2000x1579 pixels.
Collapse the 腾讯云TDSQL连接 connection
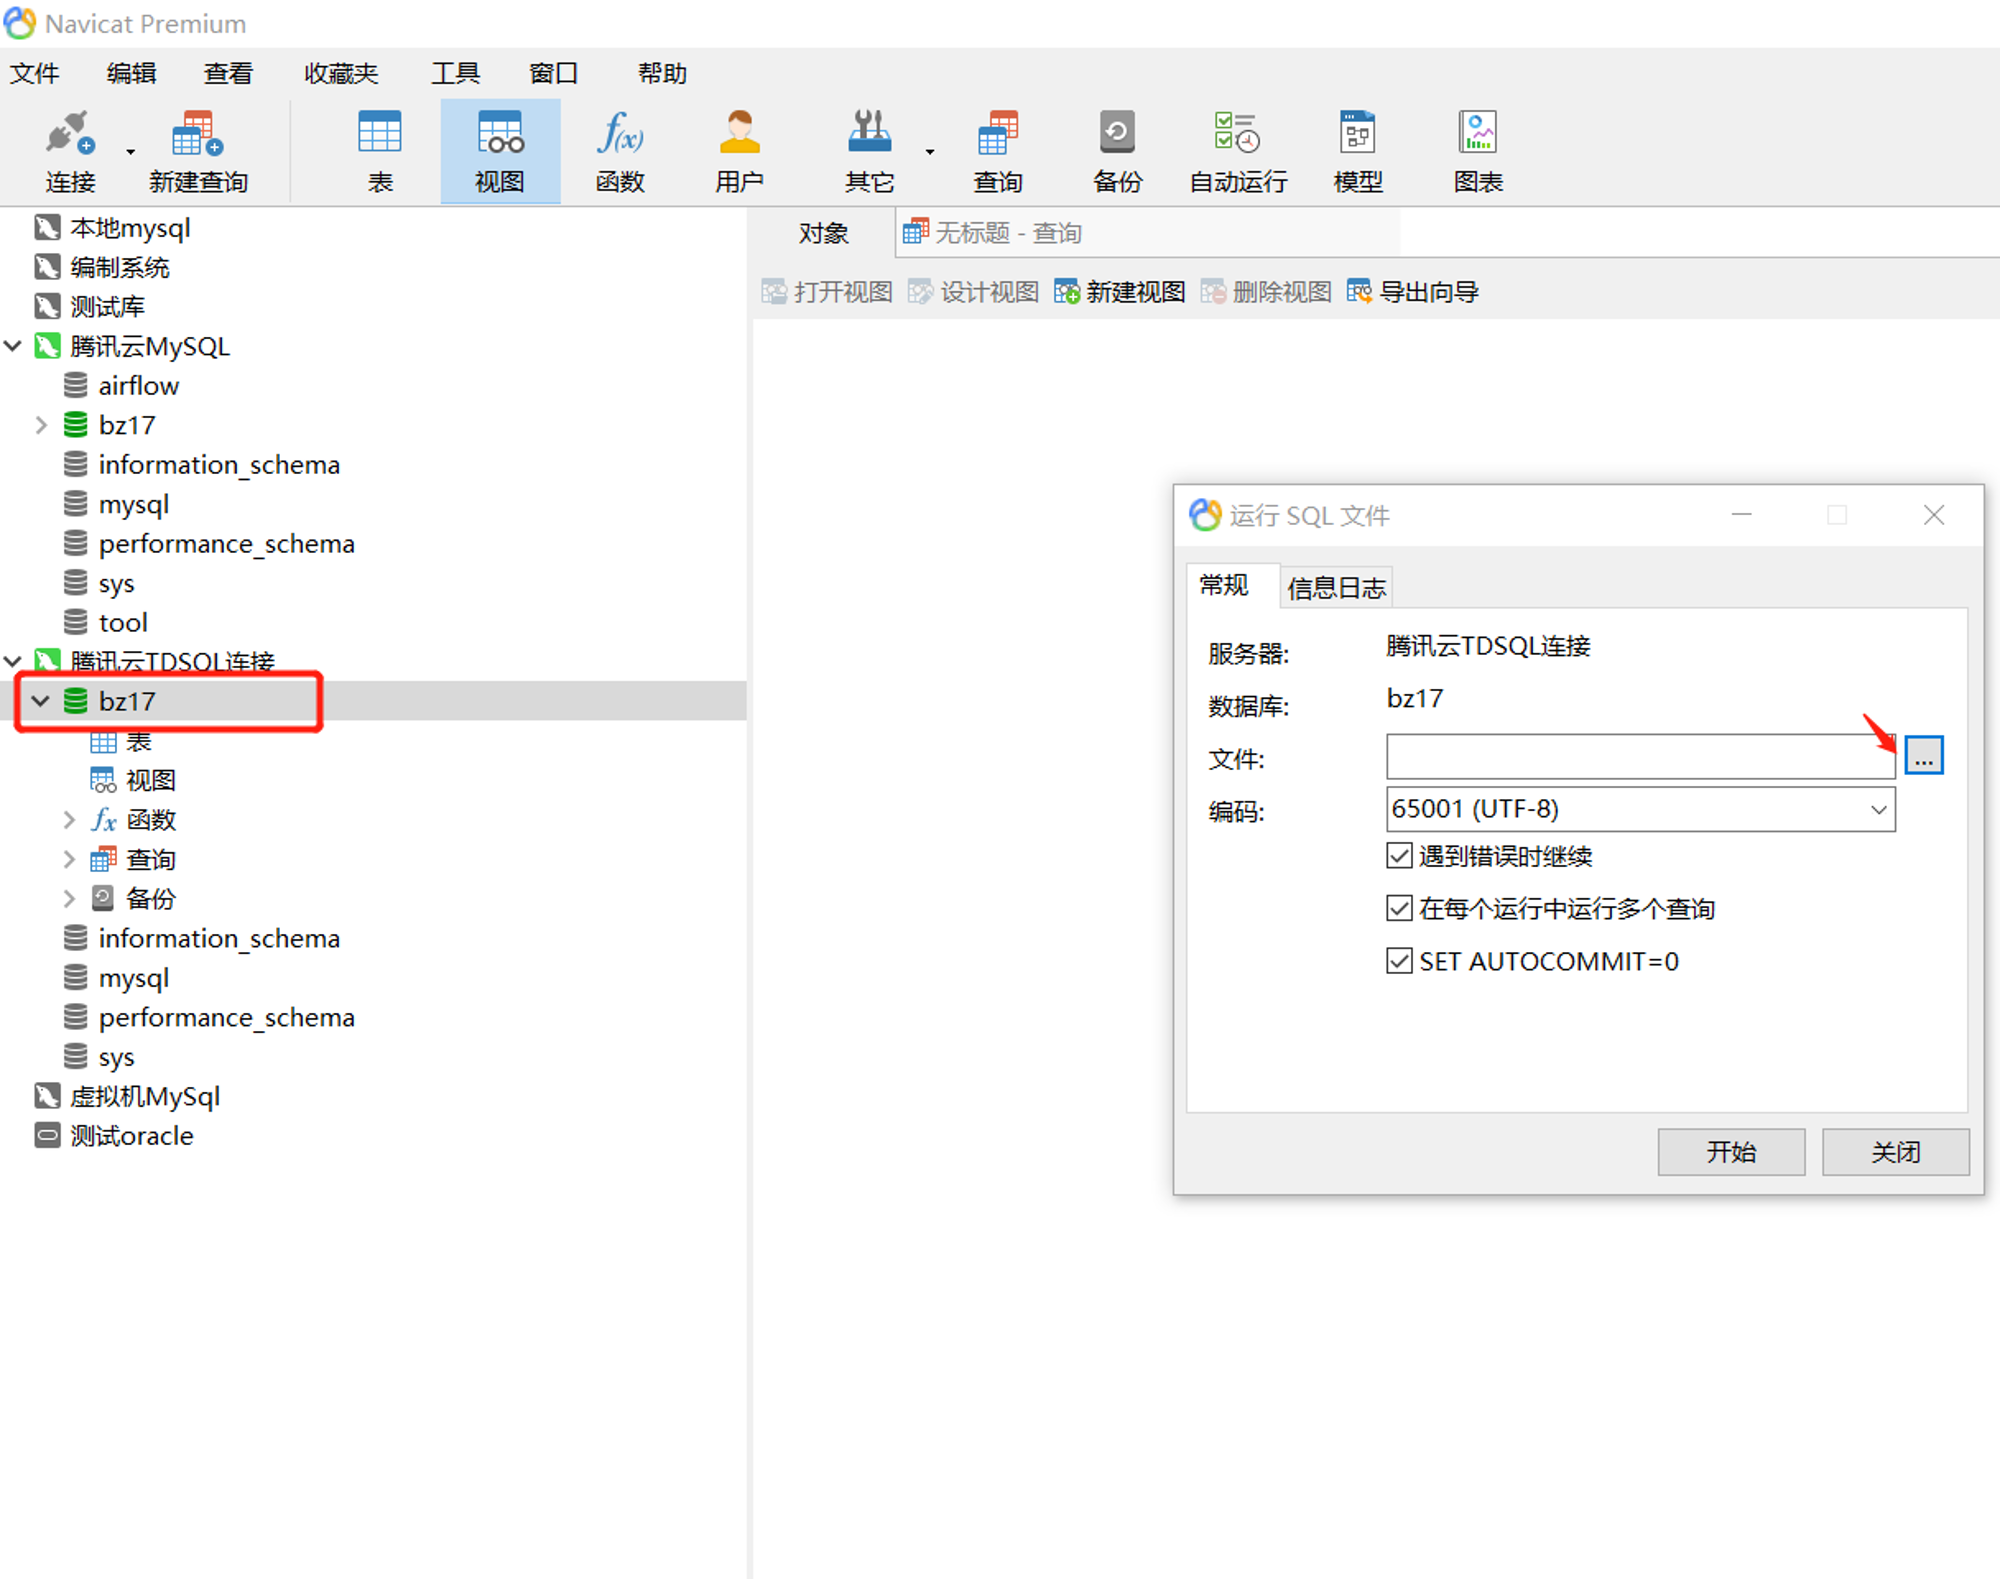tap(13, 661)
